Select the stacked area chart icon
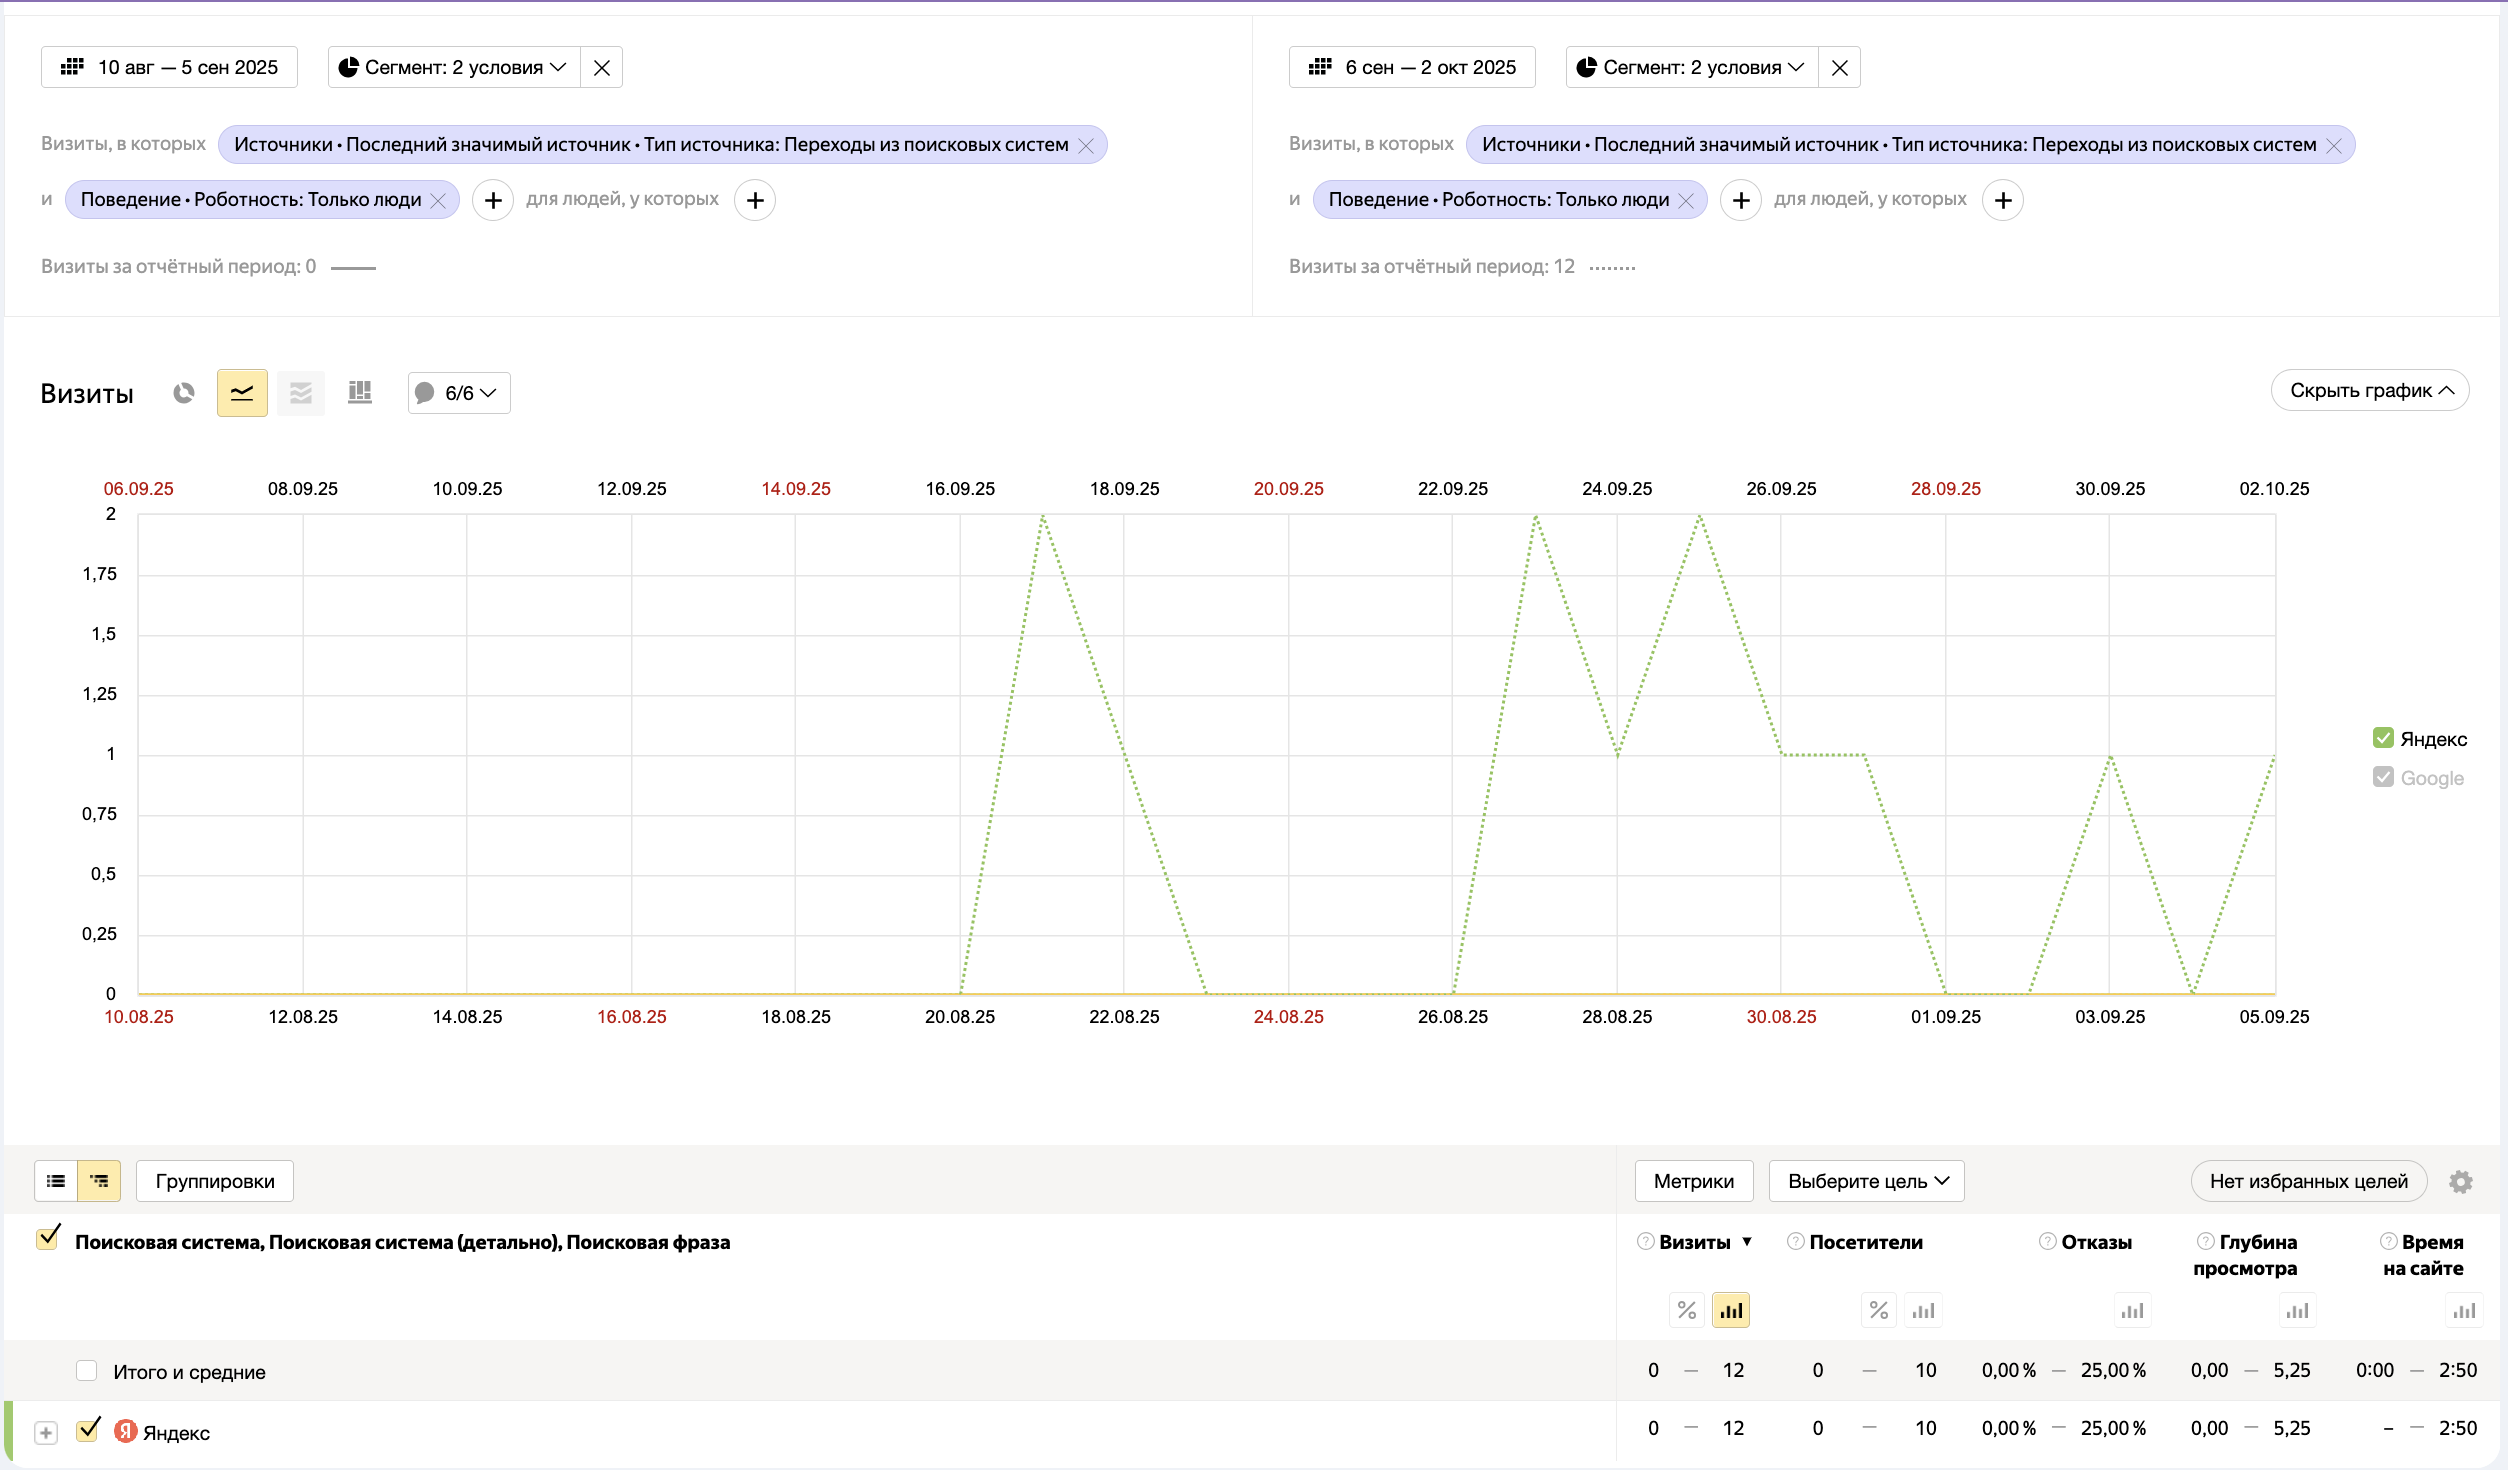 301,393
